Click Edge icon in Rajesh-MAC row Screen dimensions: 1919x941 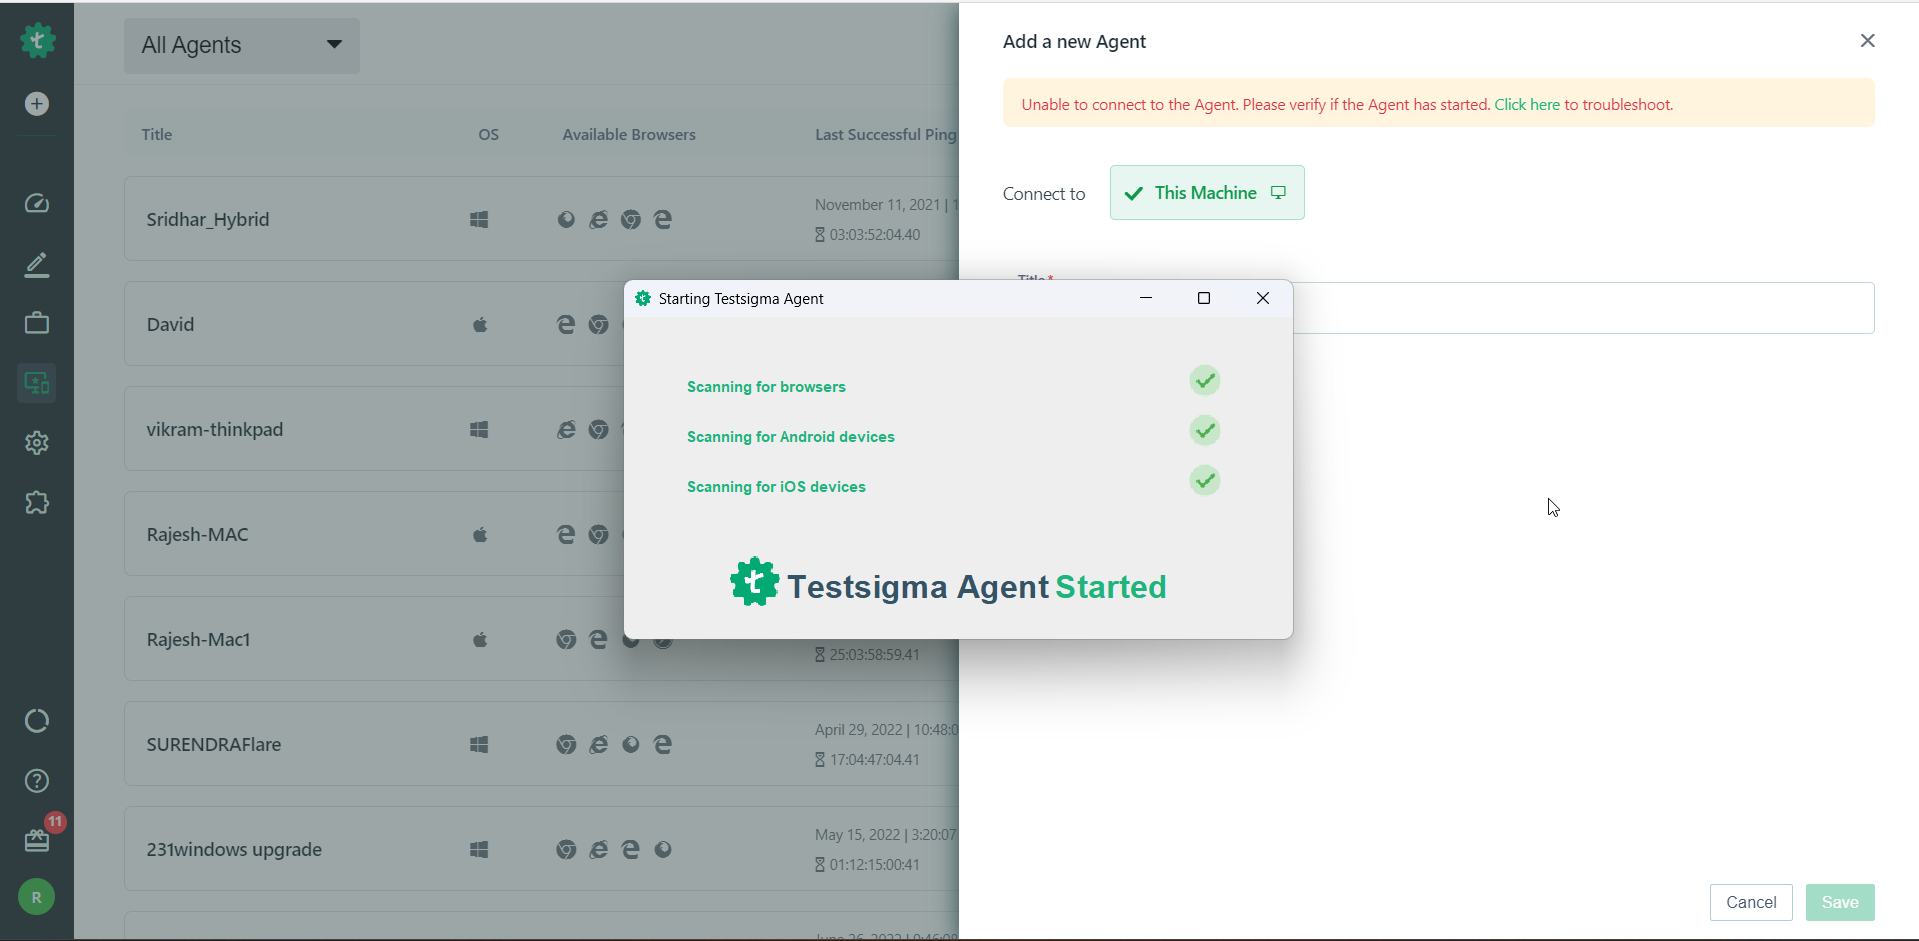tap(566, 535)
